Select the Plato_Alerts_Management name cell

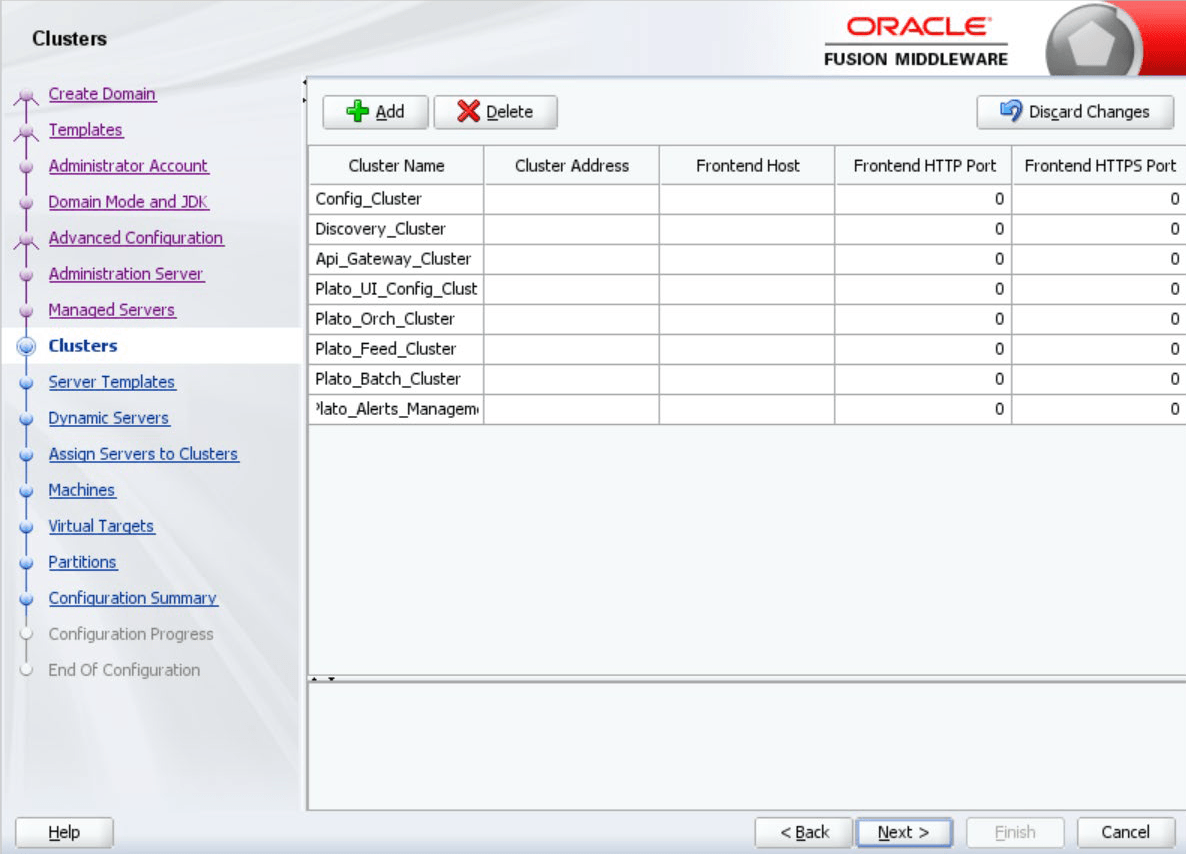click(396, 409)
